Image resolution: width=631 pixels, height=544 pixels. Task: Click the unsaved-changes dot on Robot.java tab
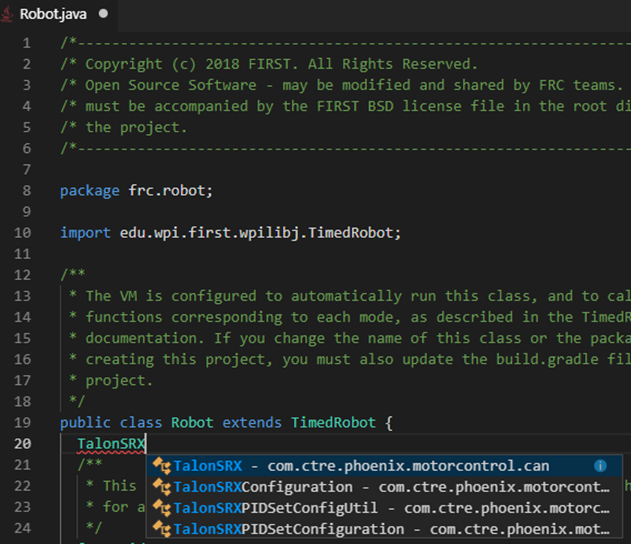pos(103,14)
